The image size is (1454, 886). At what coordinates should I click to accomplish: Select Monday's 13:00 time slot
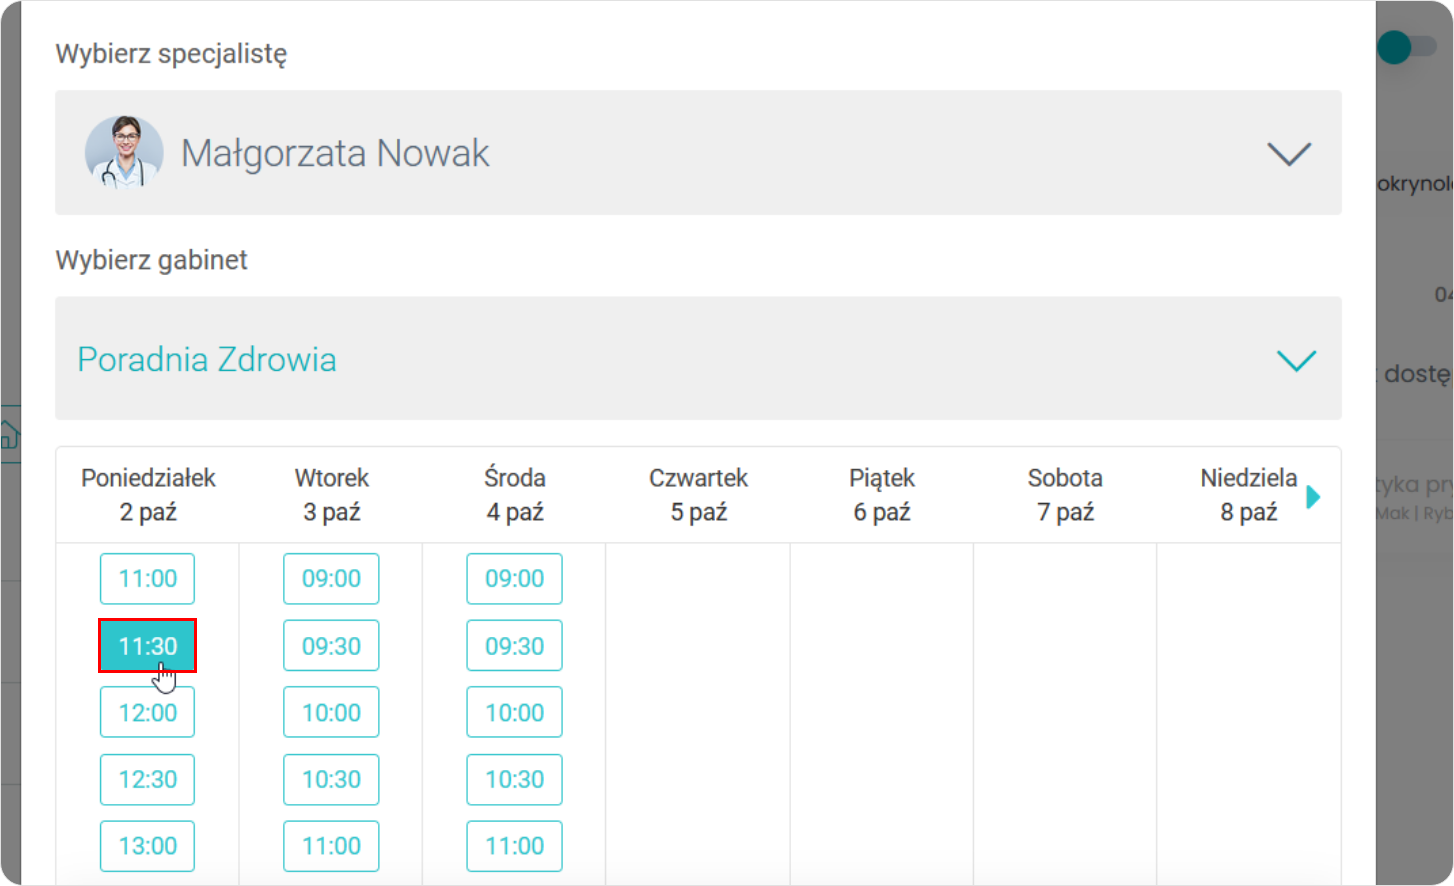(x=147, y=846)
